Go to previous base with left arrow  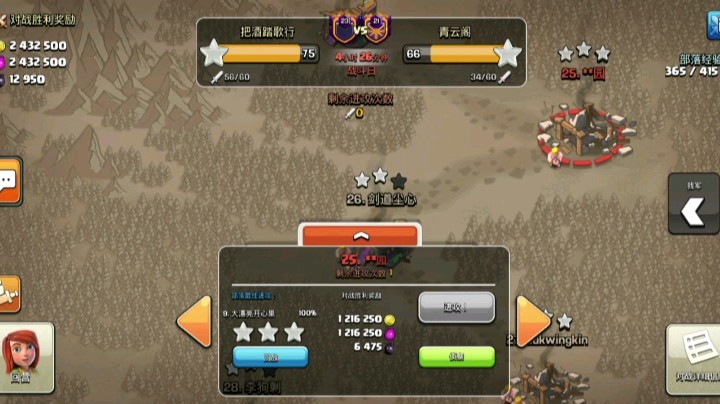coord(195,321)
